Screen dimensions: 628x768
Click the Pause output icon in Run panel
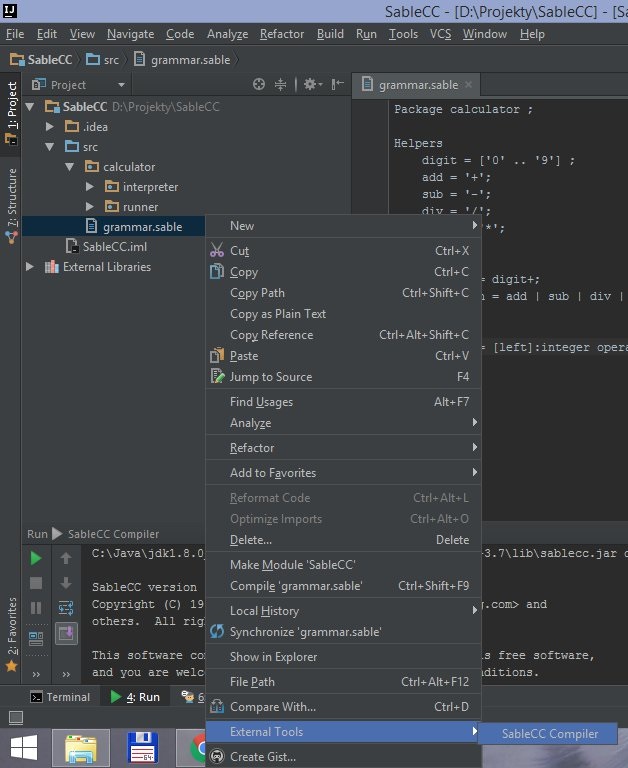[x=36, y=608]
